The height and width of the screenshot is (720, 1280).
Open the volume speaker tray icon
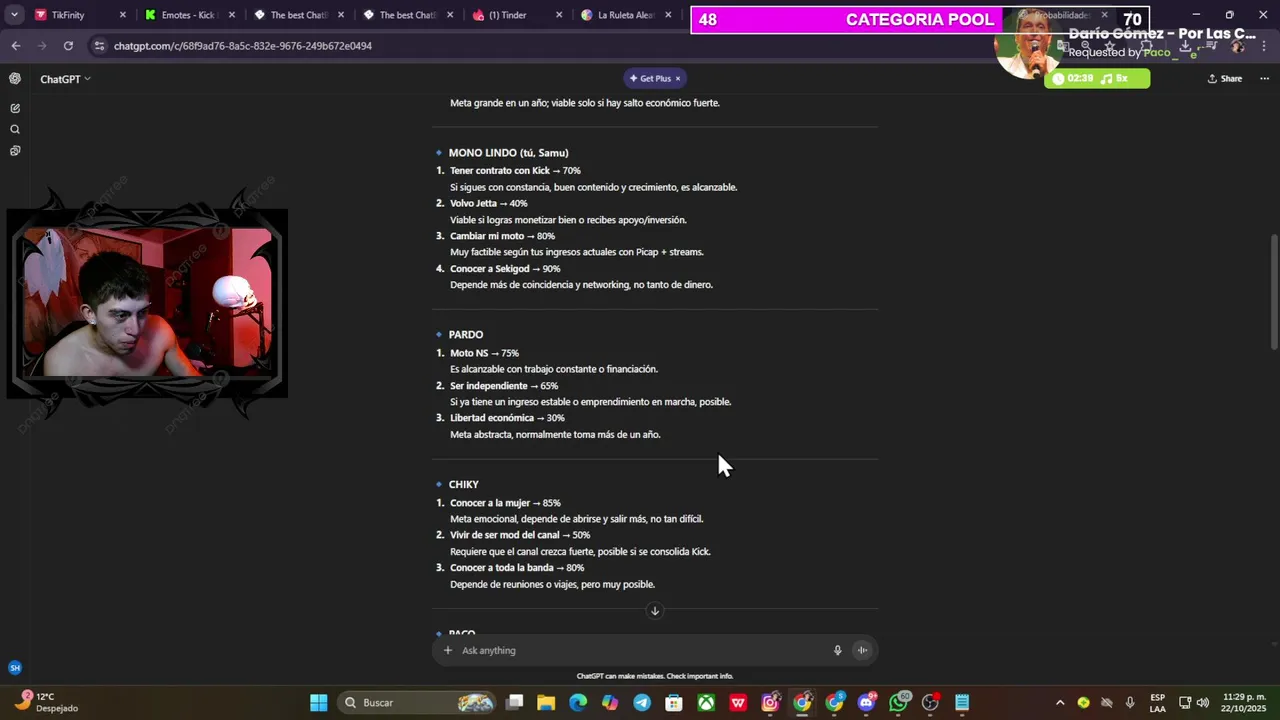1203,703
